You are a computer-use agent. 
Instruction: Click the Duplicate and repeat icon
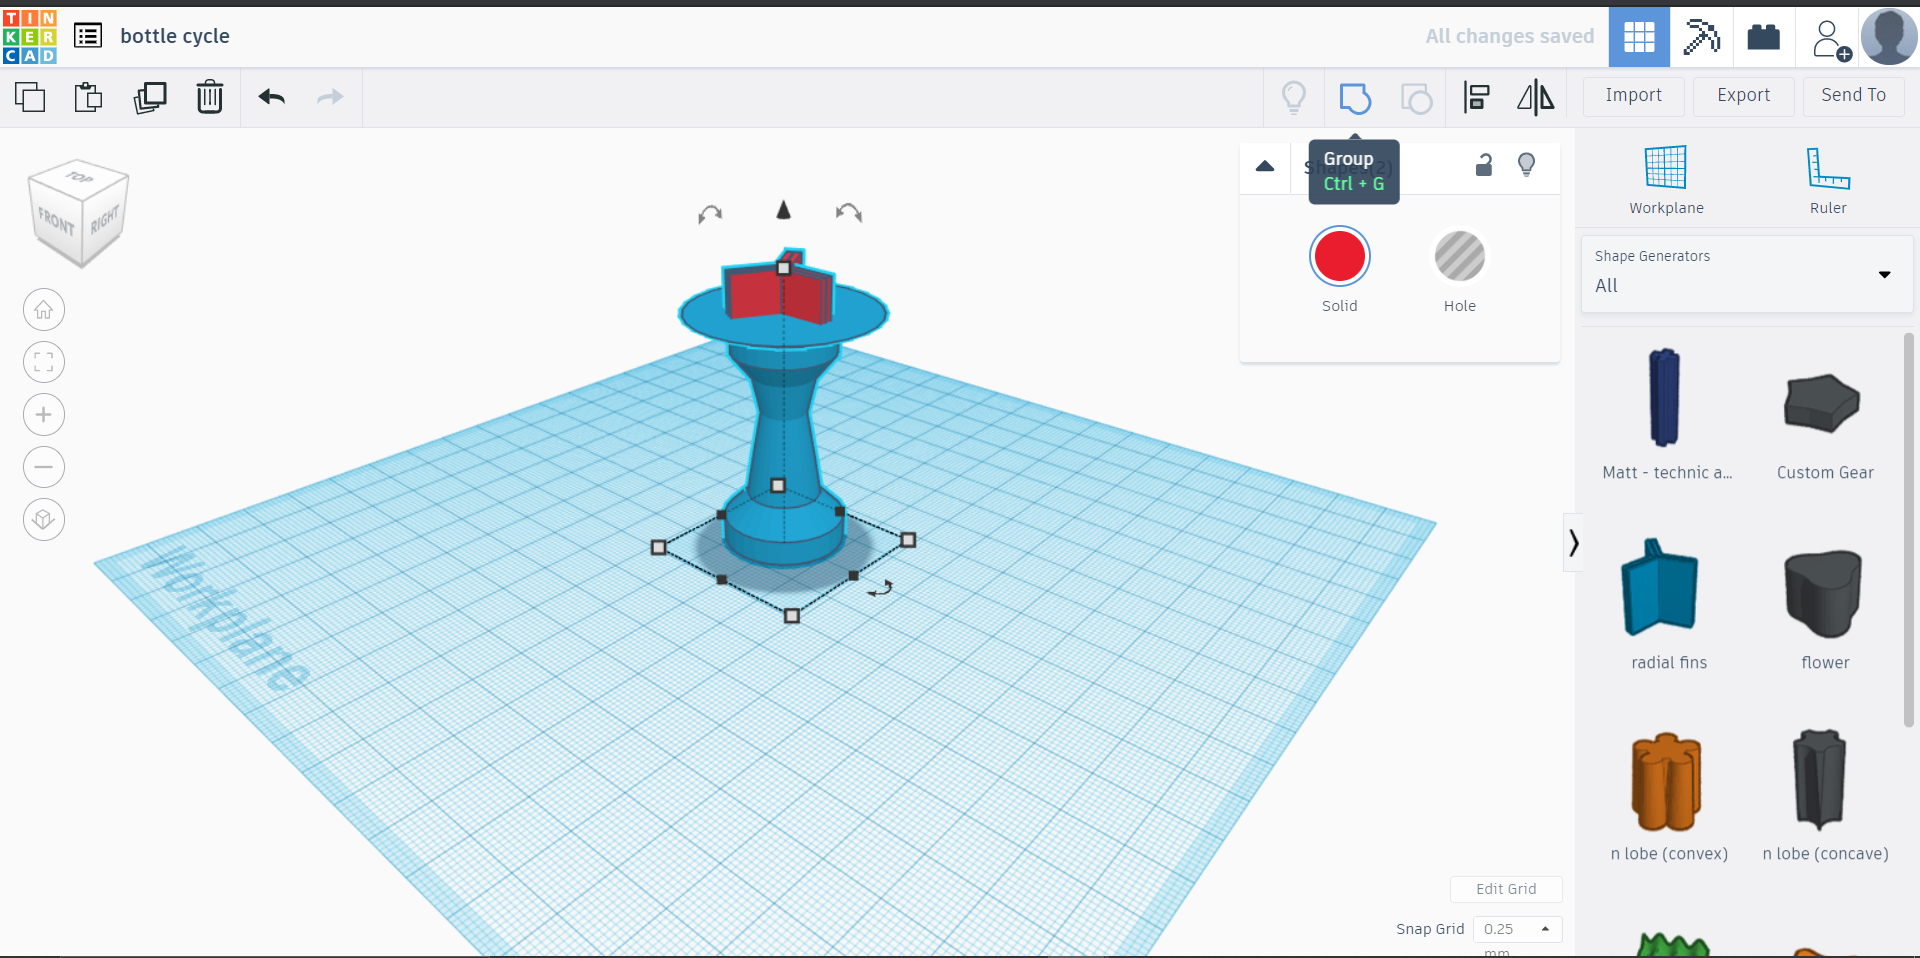coord(150,97)
